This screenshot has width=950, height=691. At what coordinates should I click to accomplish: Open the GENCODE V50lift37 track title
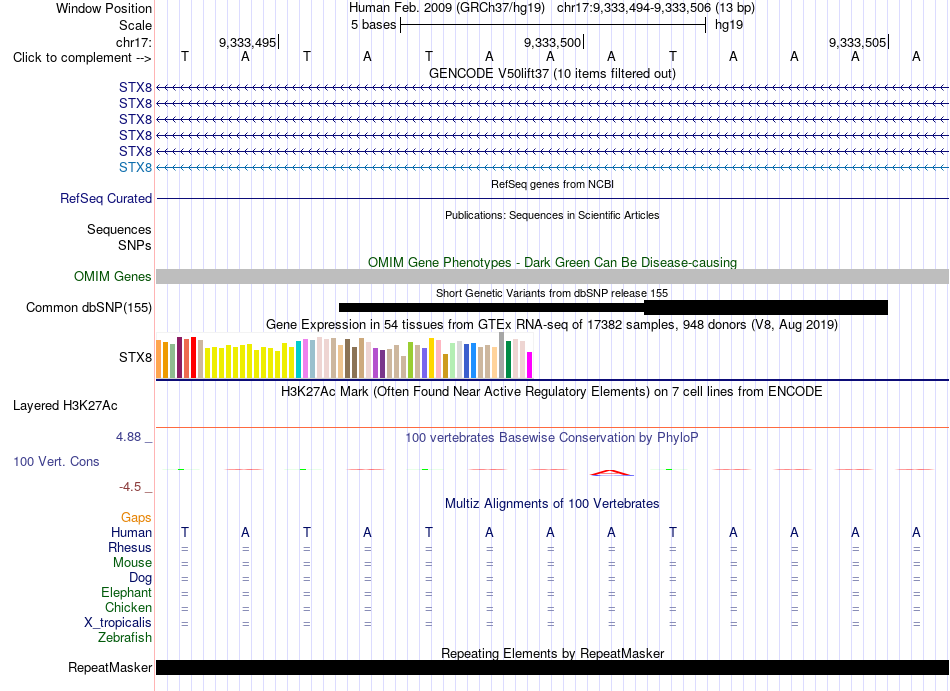(x=552, y=73)
